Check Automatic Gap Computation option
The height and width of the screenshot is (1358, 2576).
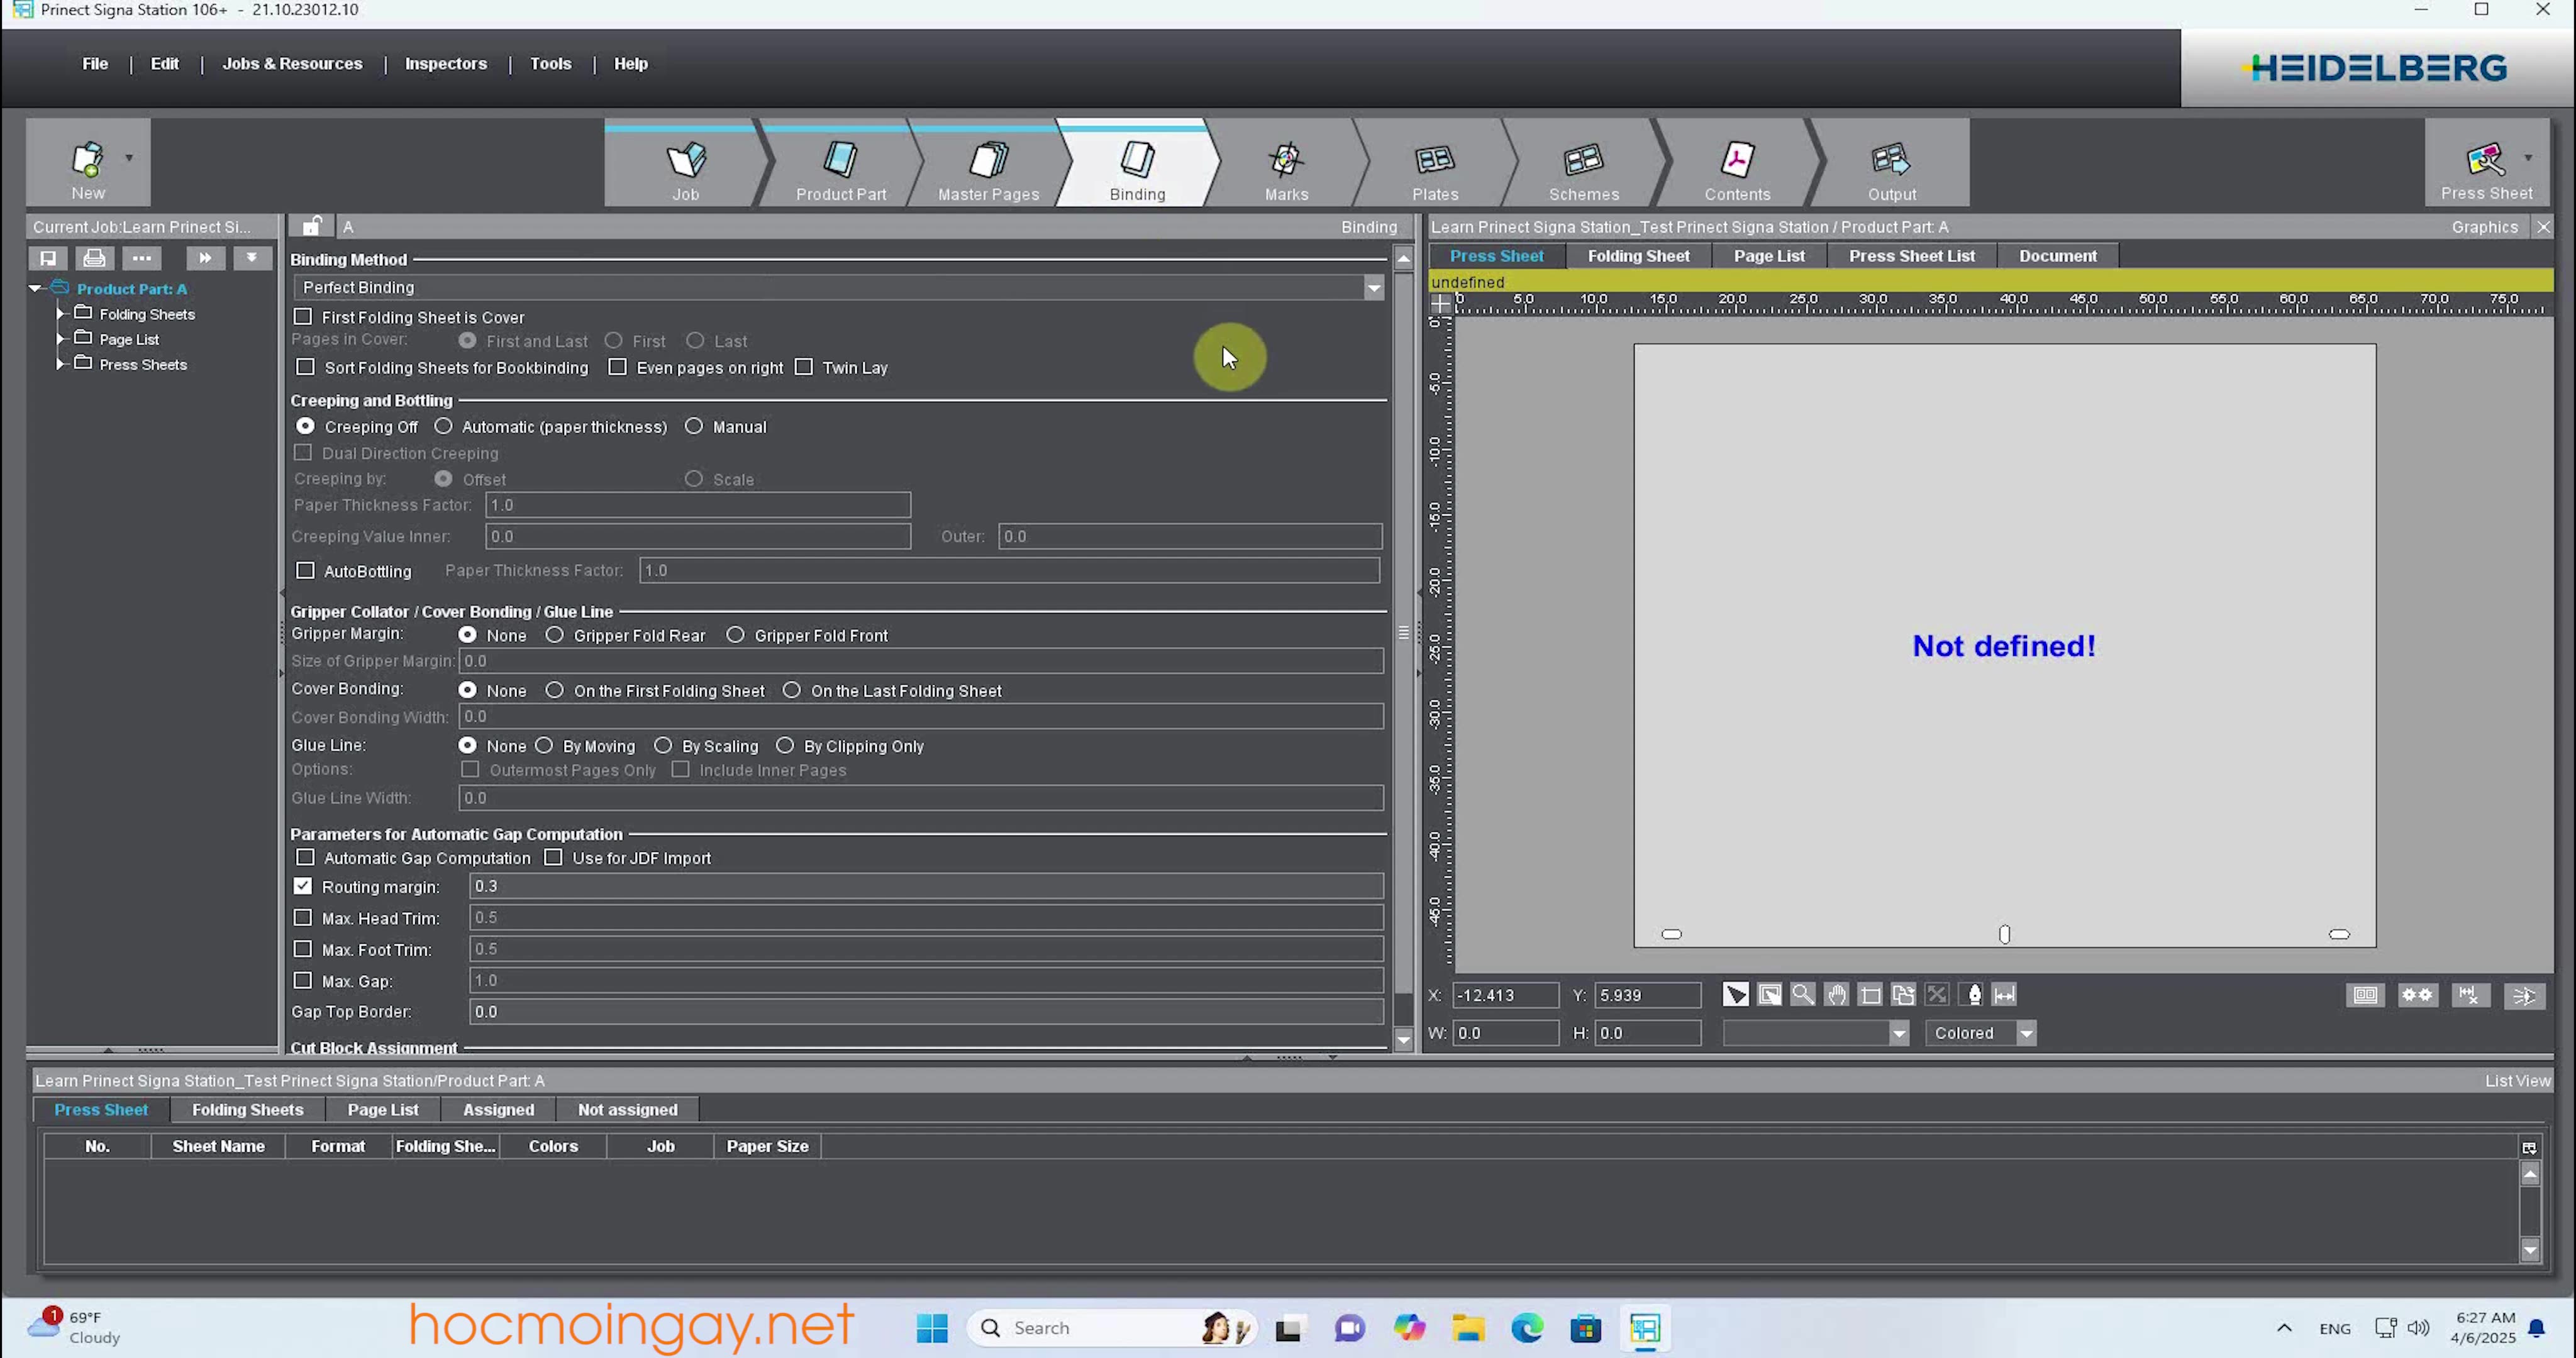[306, 857]
